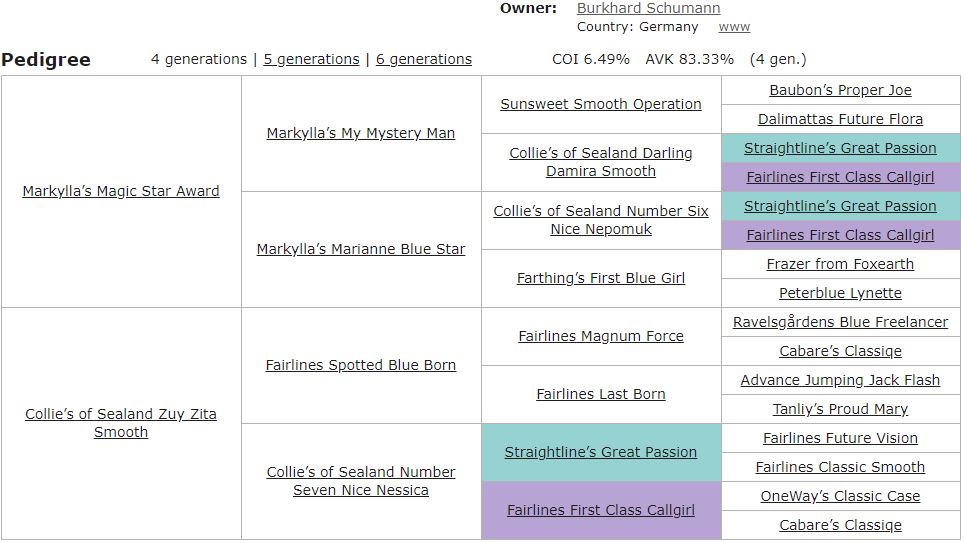View Markylla's My Mystery Man pedigree
The width and height of the screenshot is (964, 543).
point(361,133)
